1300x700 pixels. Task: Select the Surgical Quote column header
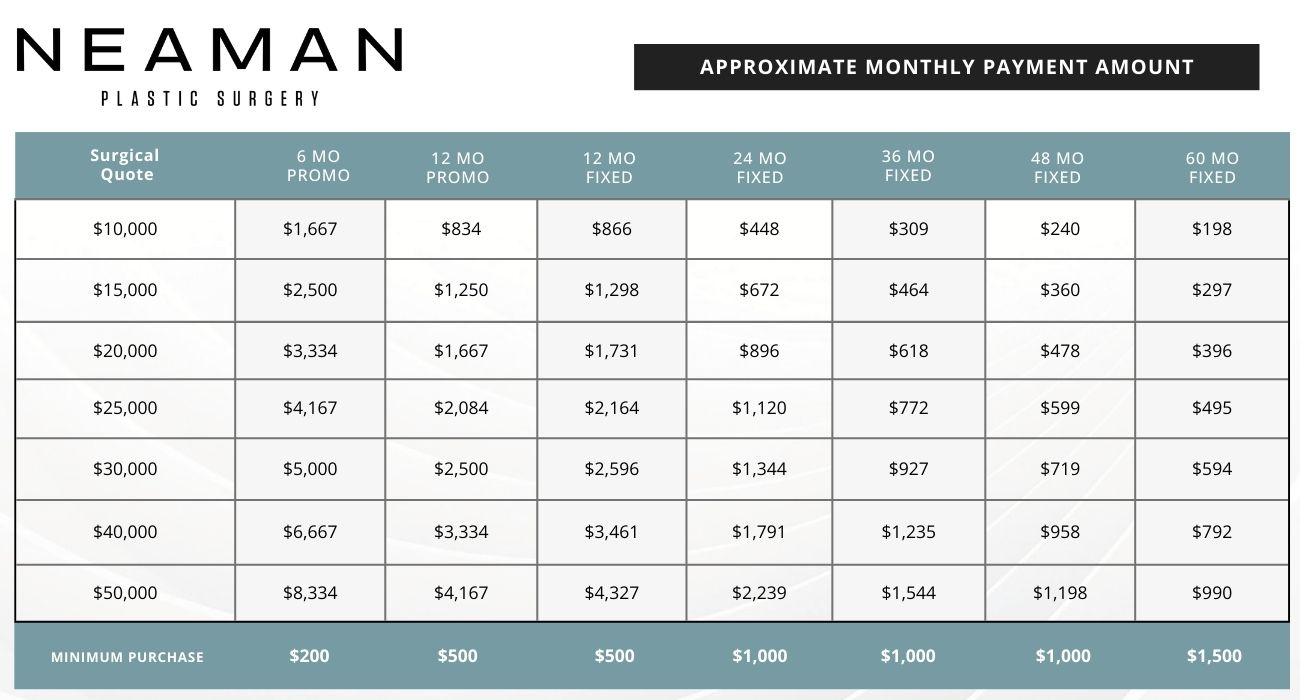pyautogui.click(x=125, y=165)
